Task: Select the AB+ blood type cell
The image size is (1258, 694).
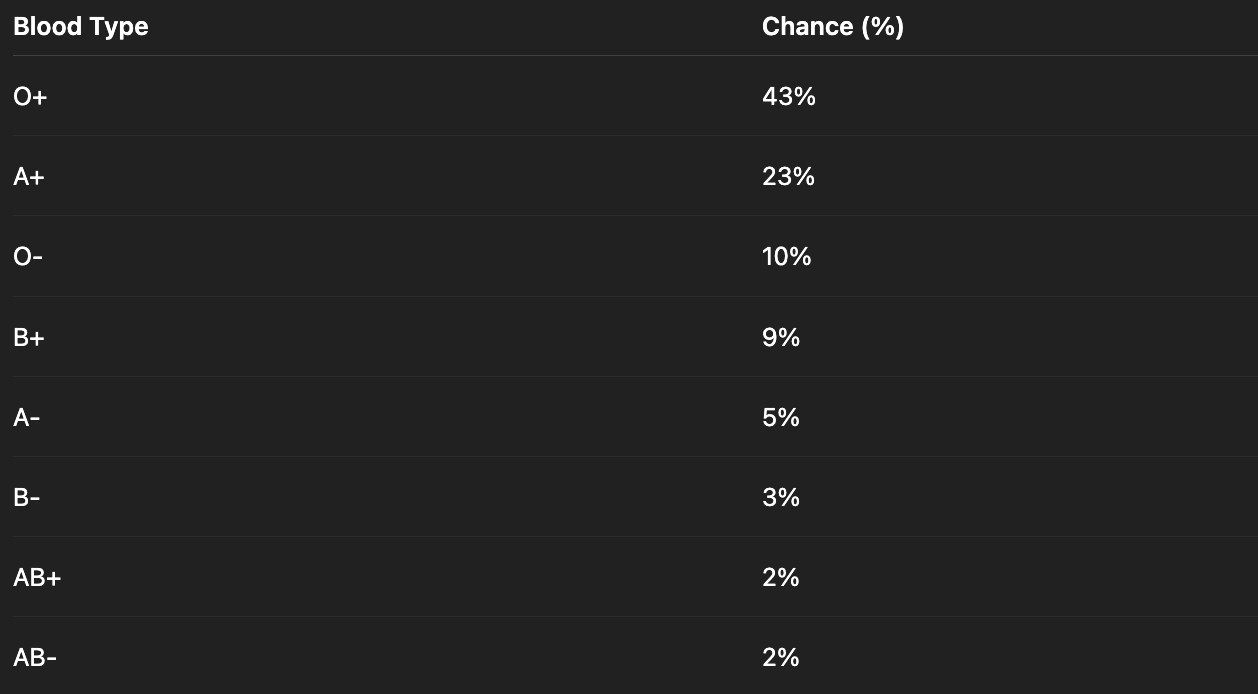Action: coord(37,578)
